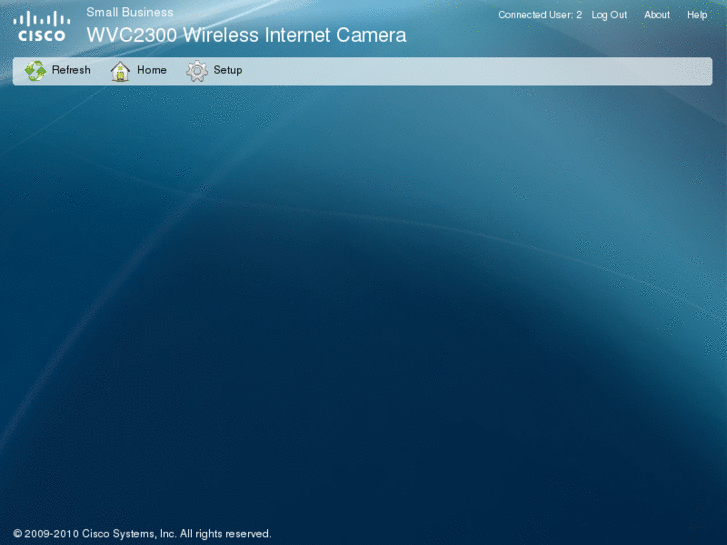Click the Cisco Systems copyright notice
Image resolution: width=727 pixels, height=545 pixels.
142,533
